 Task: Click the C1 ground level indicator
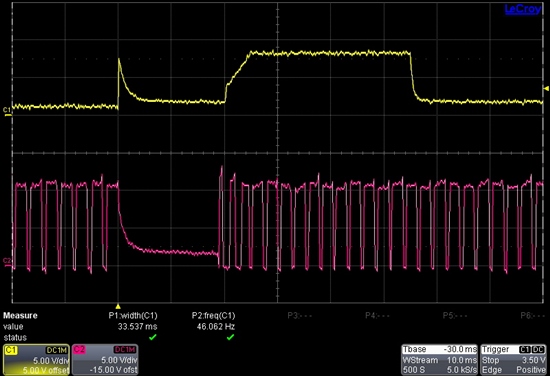(7, 111)
